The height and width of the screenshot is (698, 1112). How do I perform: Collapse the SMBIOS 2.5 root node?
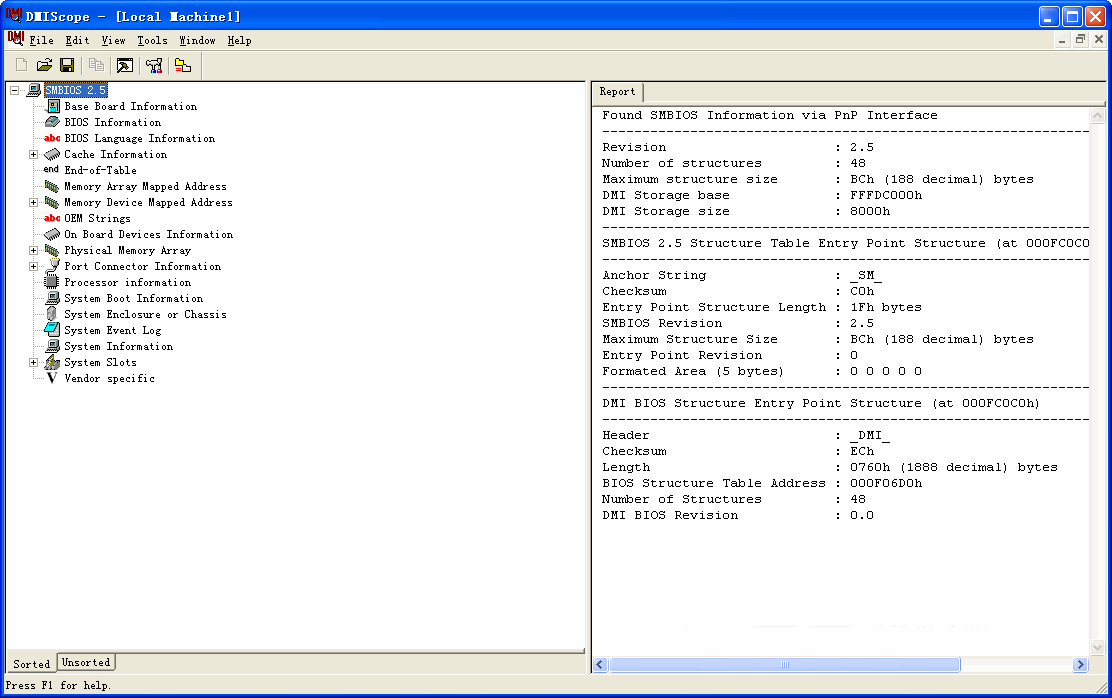(14, 90)
